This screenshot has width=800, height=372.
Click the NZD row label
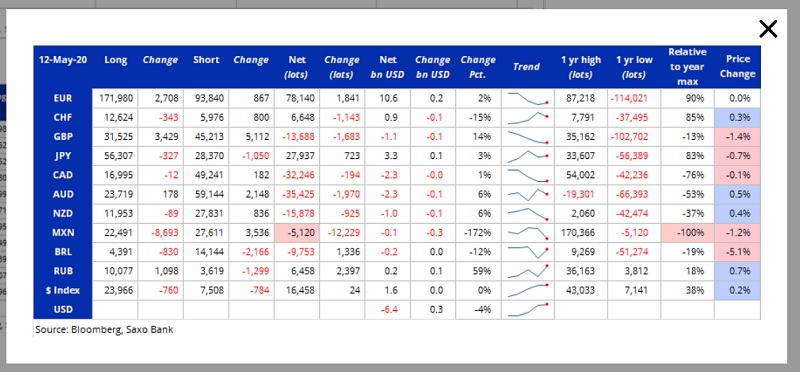63,213
